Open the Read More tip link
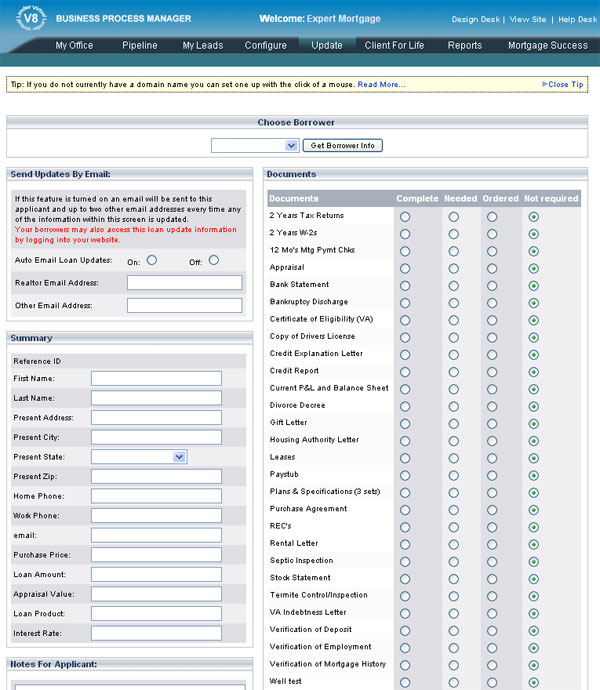Viewport: 600px width, 690px height. (381, 84)
